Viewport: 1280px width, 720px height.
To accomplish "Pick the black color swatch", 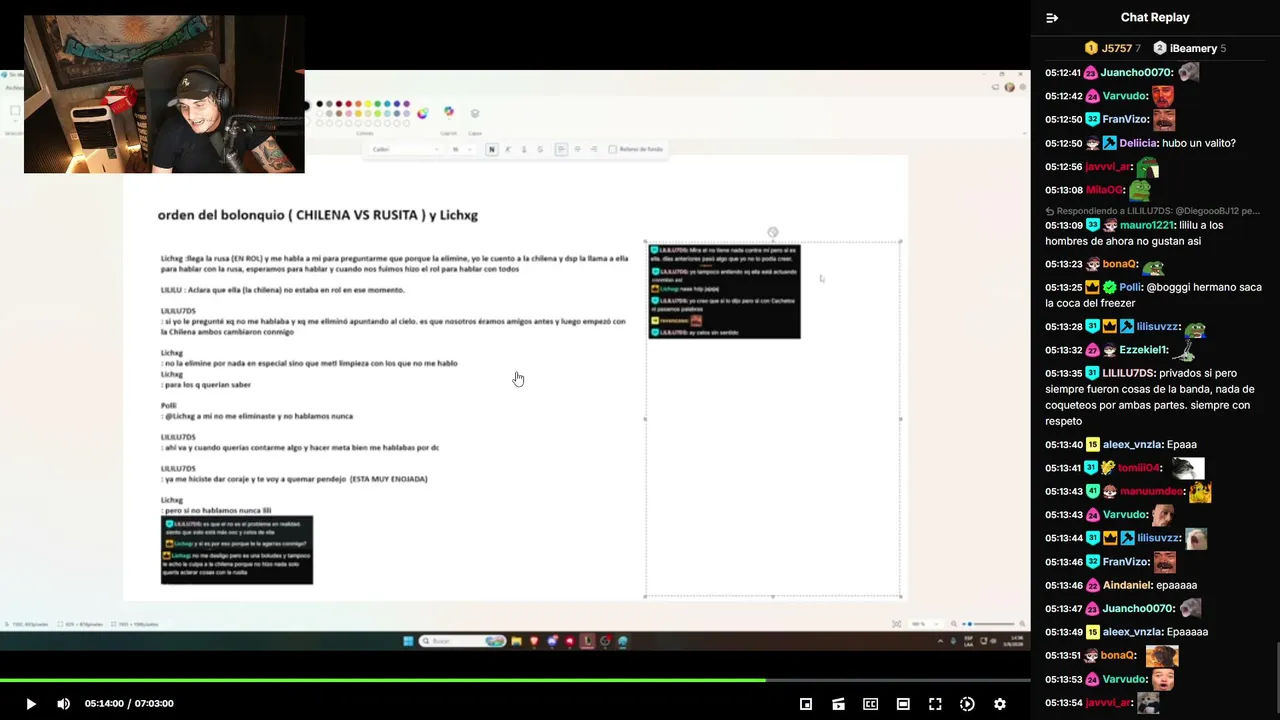I will [x=320, y=104].
